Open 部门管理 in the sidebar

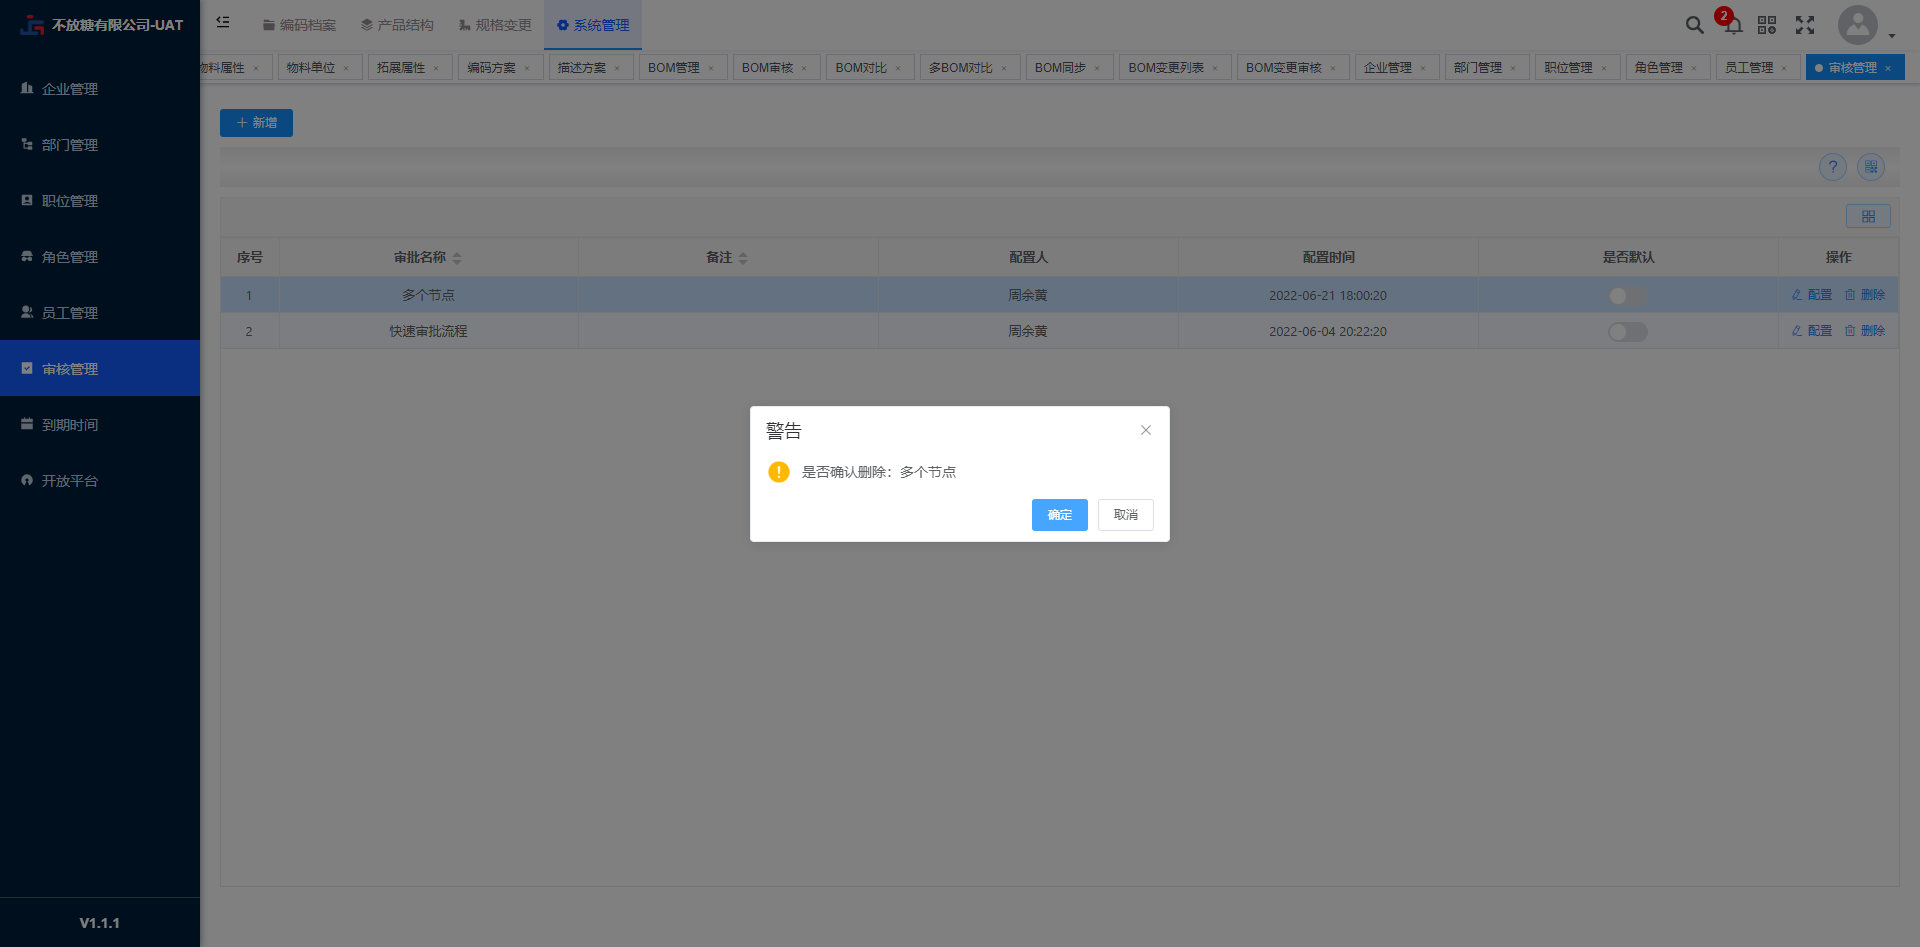(x=100, y=145)
